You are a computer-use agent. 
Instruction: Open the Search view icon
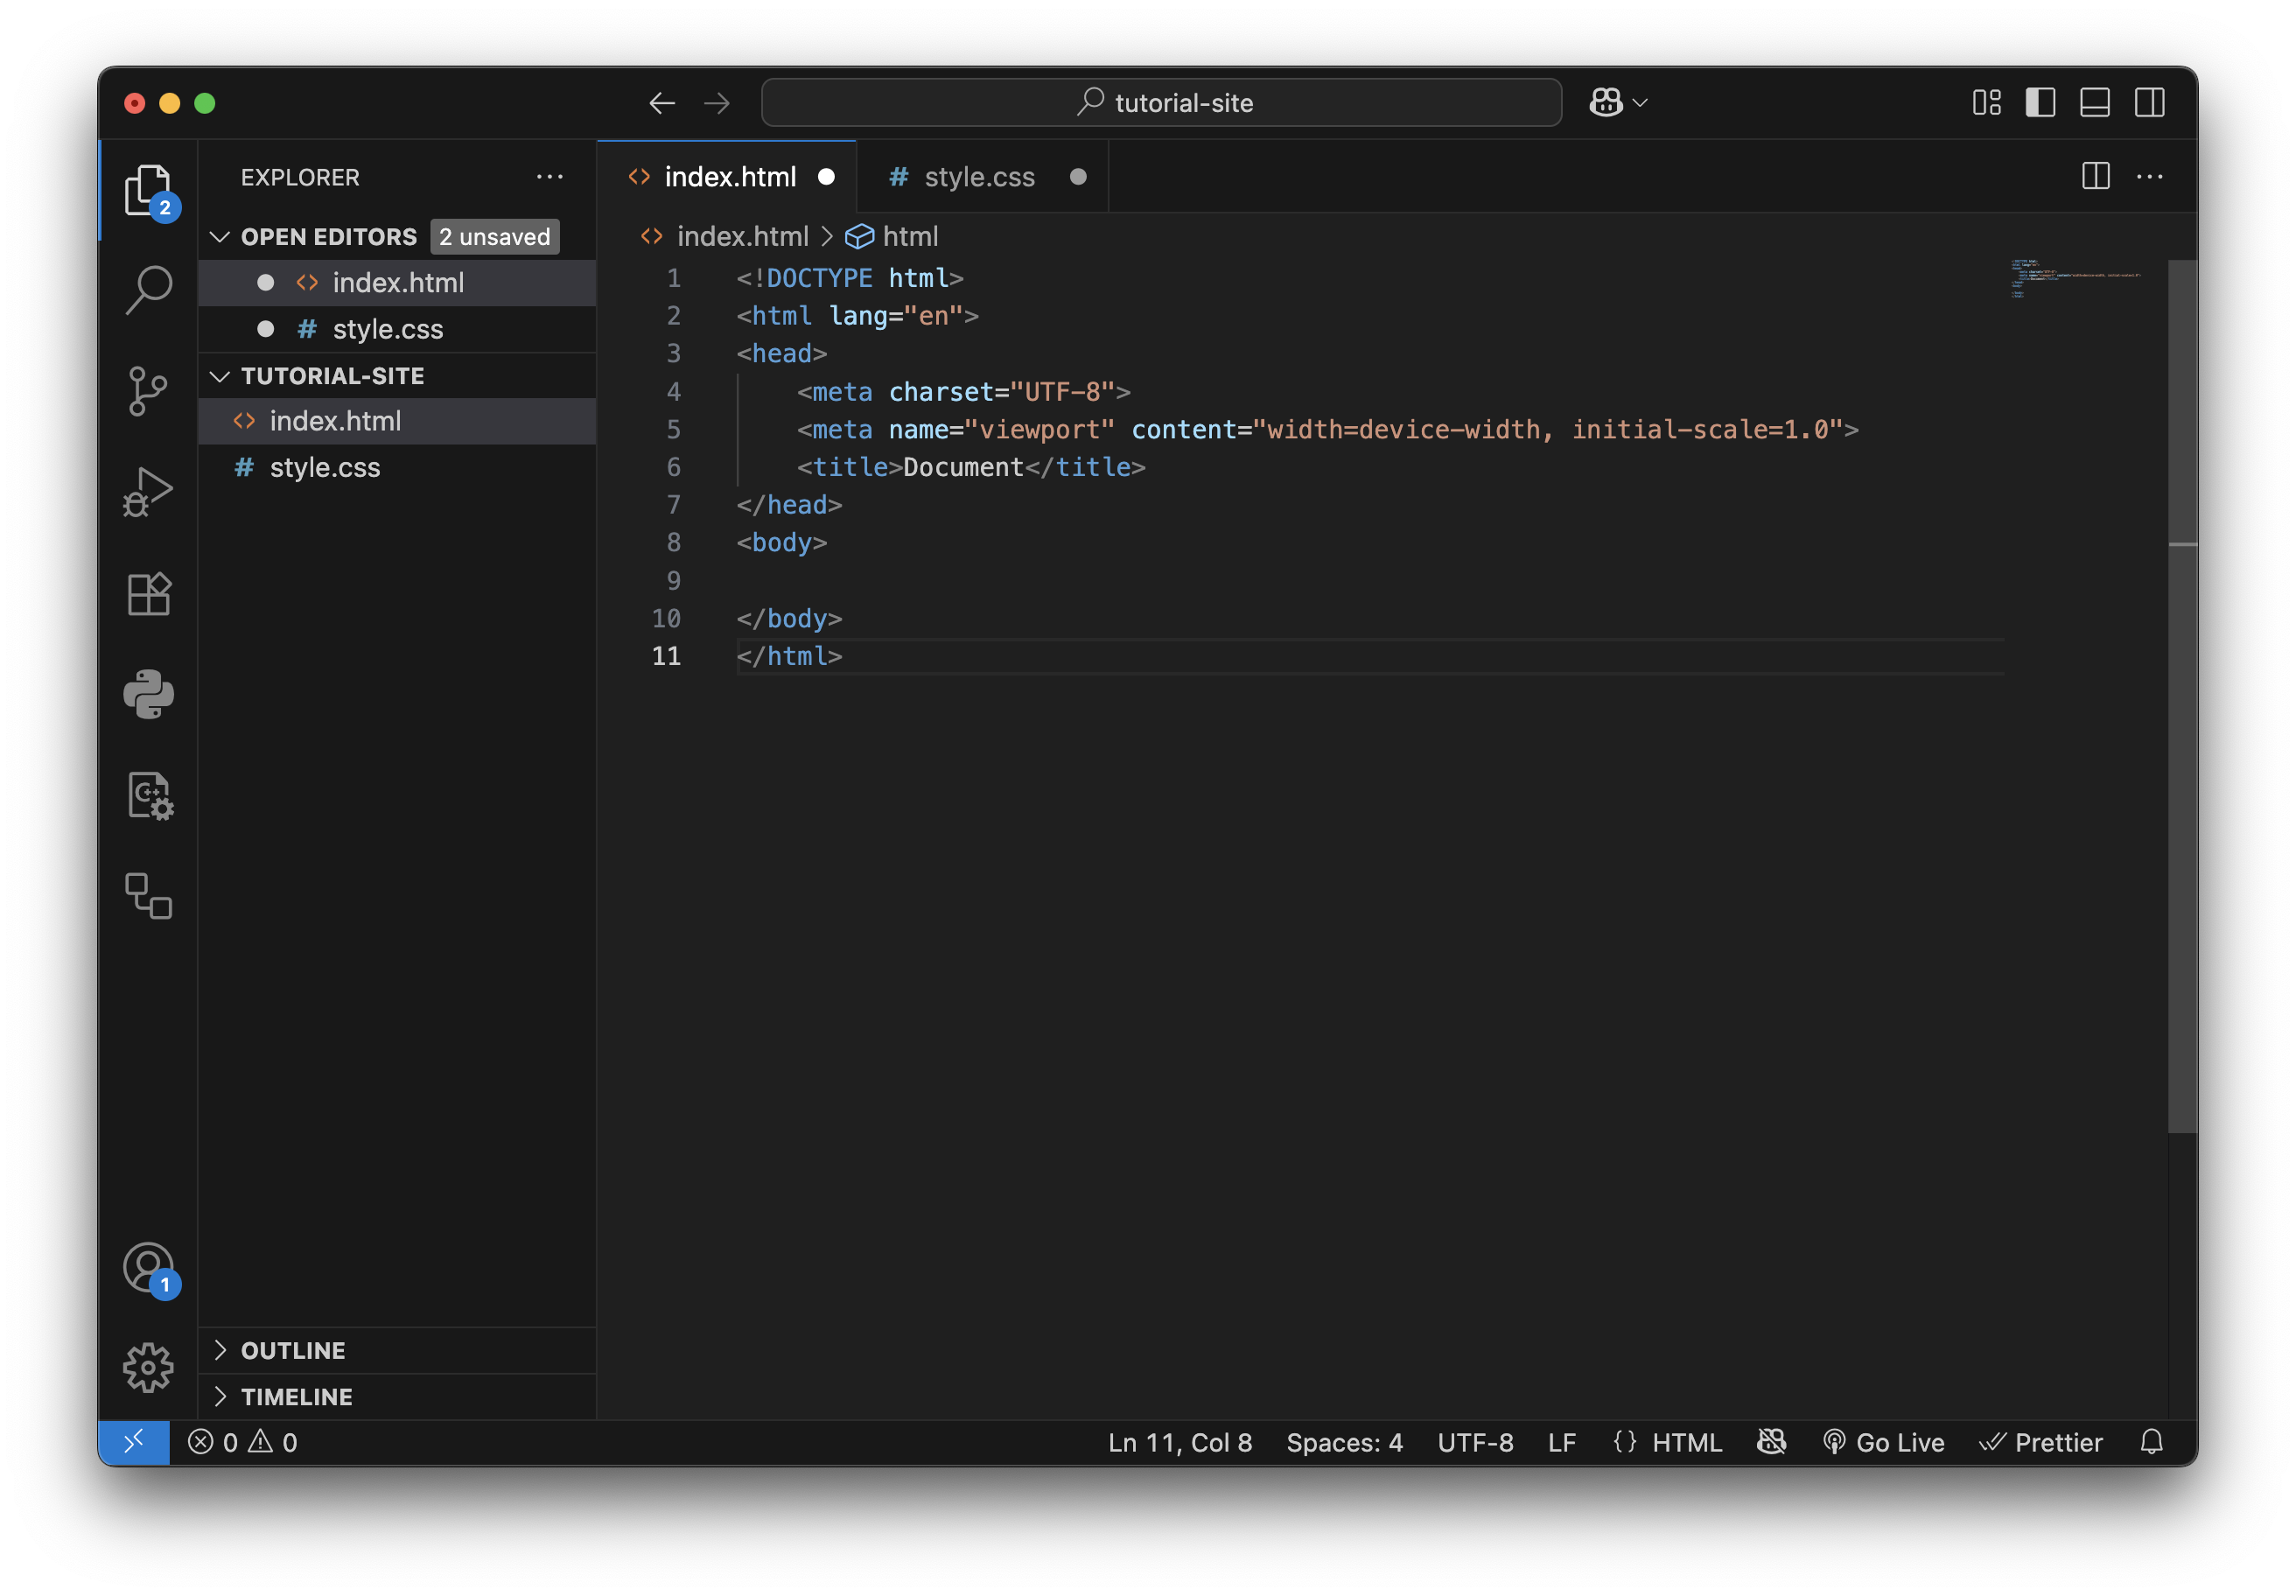pyautogui.click(x=148, y=290)
